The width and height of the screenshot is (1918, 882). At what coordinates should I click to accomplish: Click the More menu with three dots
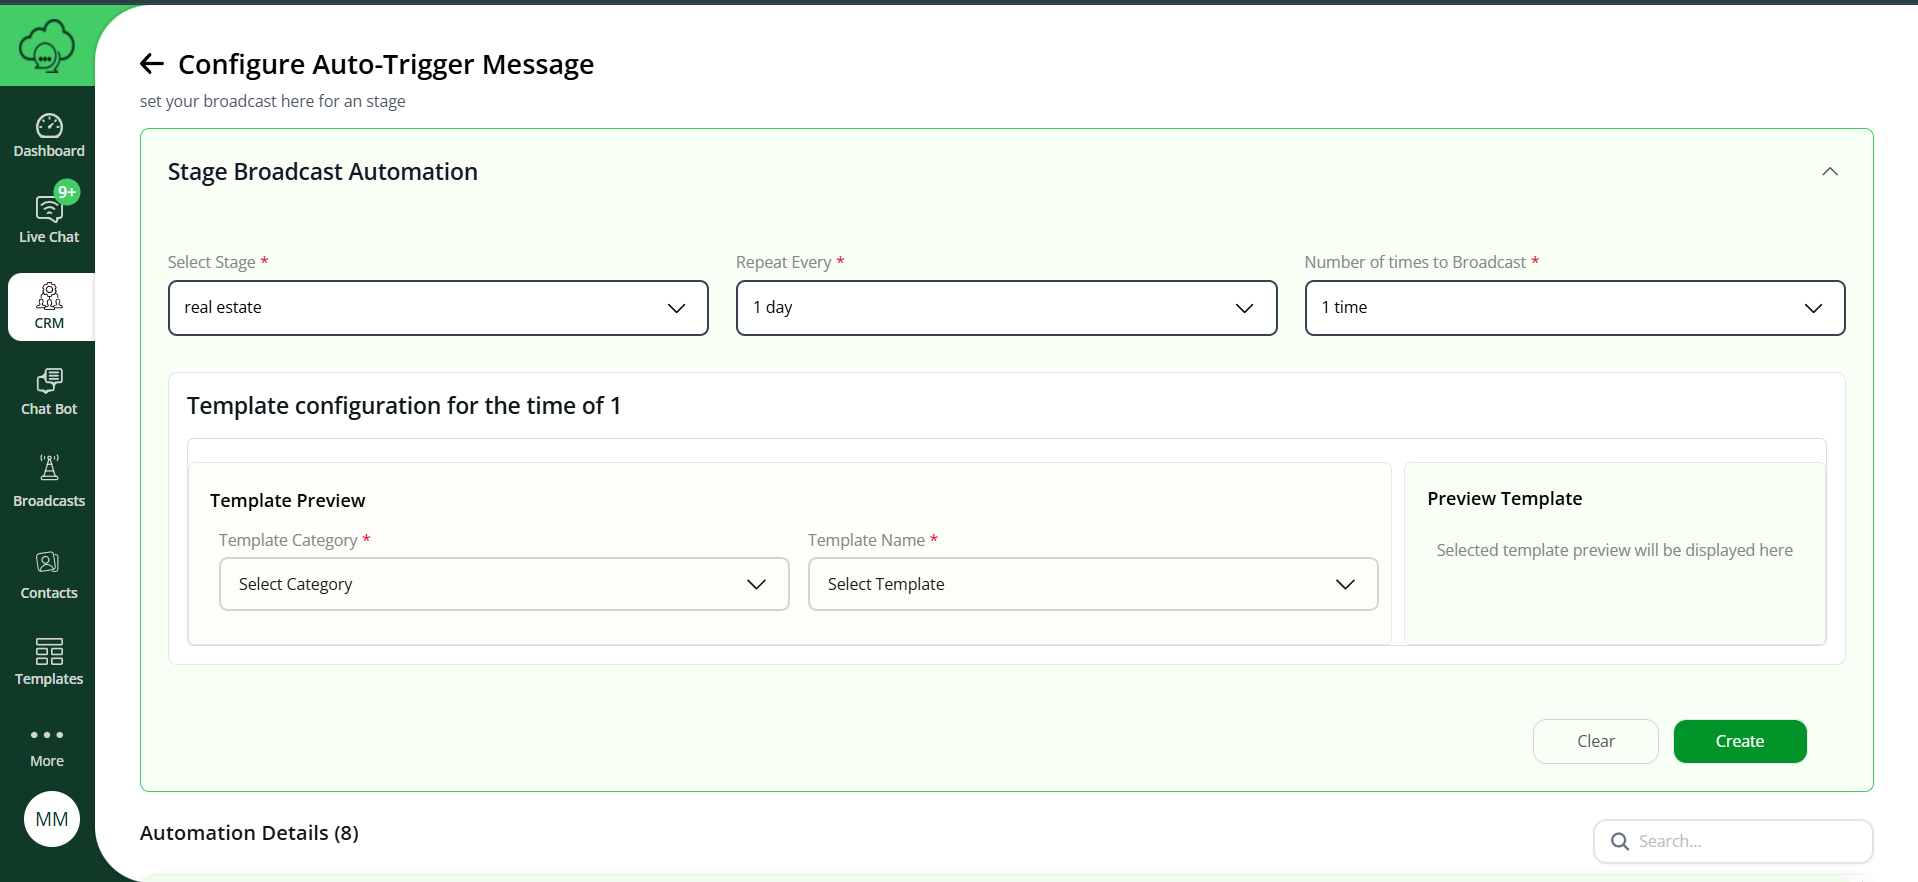coord(47,746)
